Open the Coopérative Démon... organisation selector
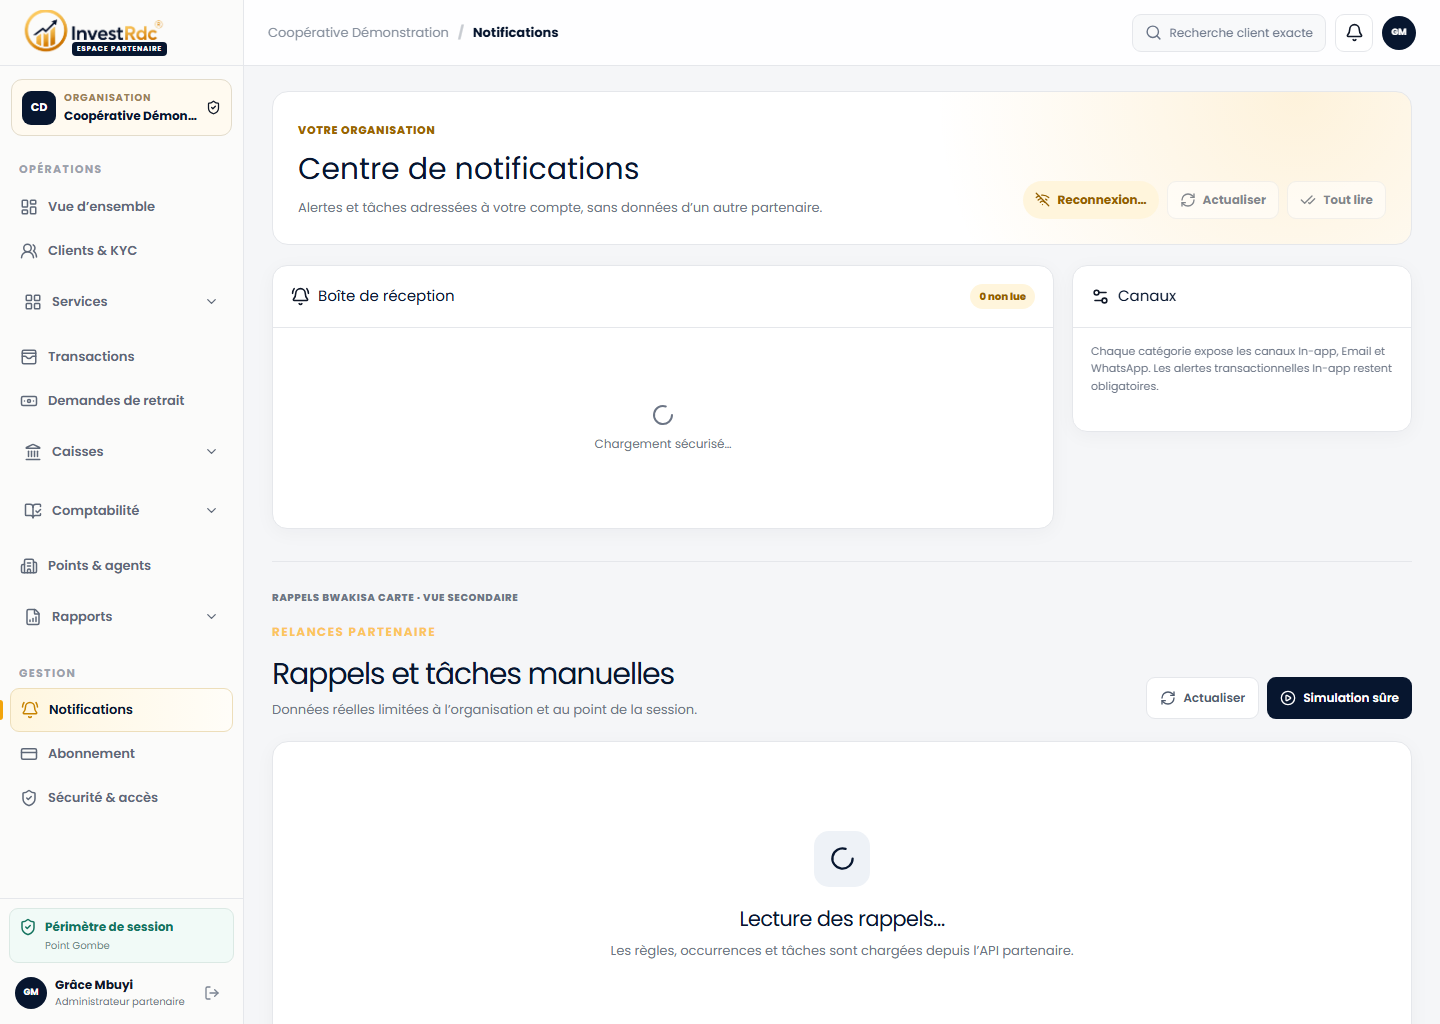1440x1024 pixels. tap(121, 107)
